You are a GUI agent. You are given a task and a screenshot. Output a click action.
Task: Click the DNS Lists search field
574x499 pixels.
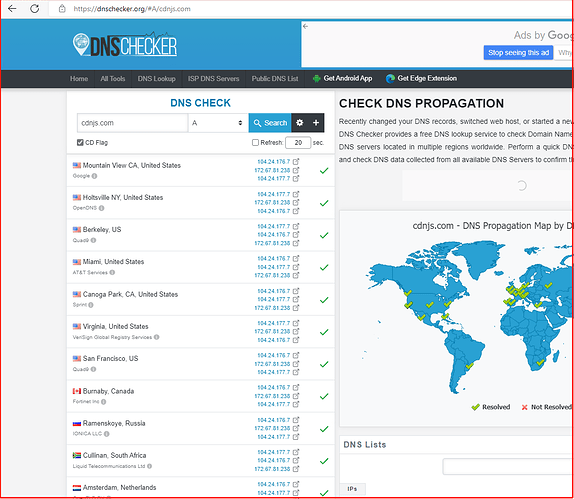point(508,466)
